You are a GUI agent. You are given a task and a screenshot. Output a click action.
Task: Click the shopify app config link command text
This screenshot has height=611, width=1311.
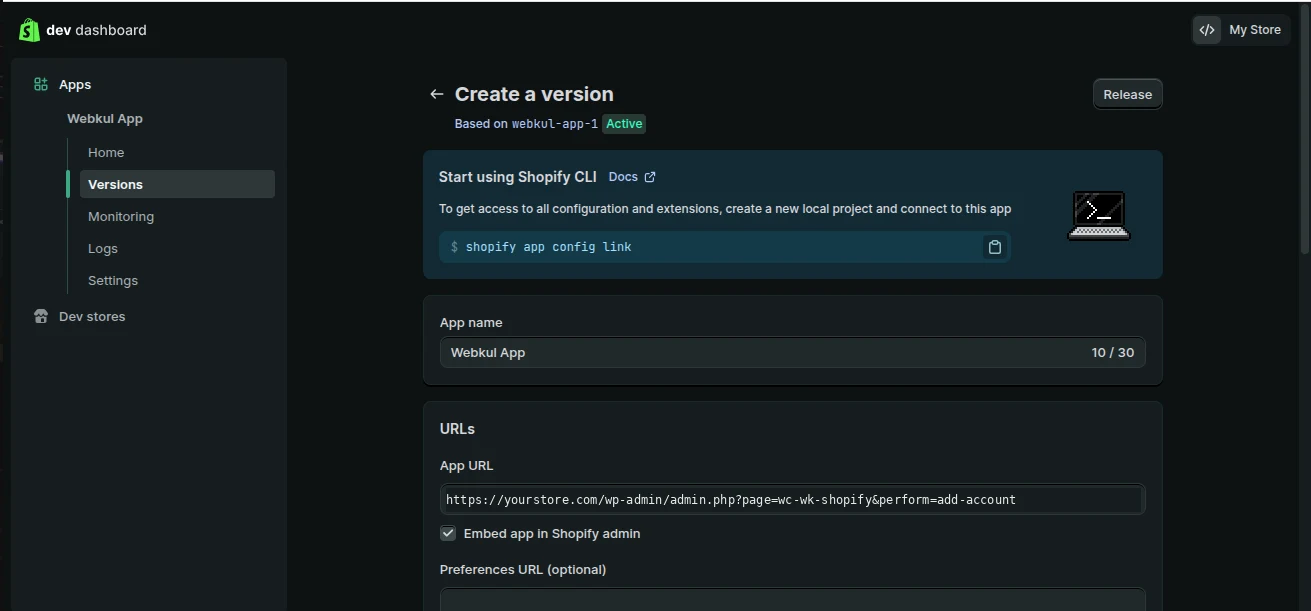[548, 247]
